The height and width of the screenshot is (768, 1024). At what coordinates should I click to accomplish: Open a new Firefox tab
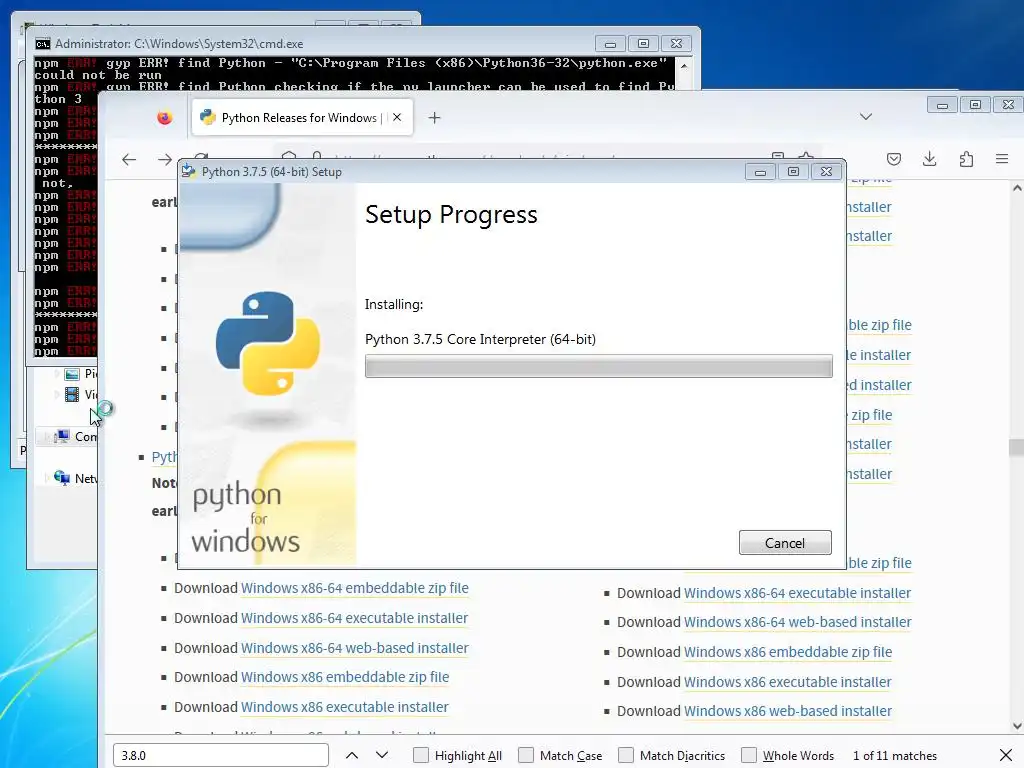coord(434,118)
